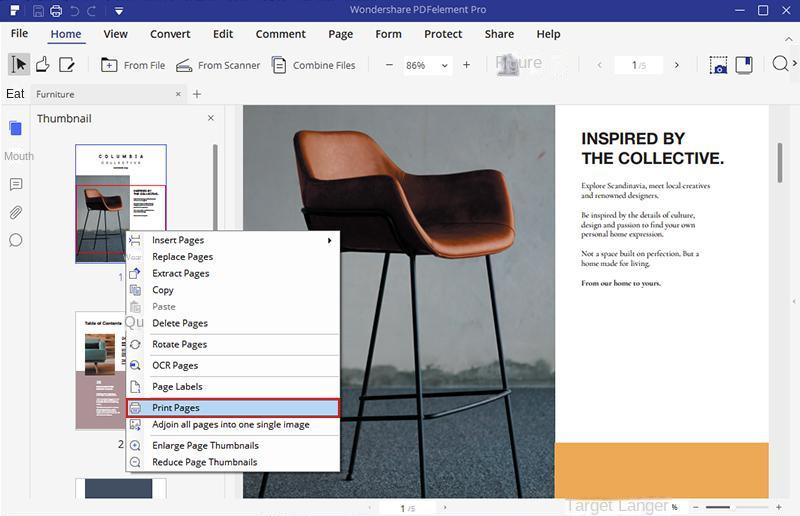
Task: Select Rotate Pages in context menu
Action: (179, 344)
